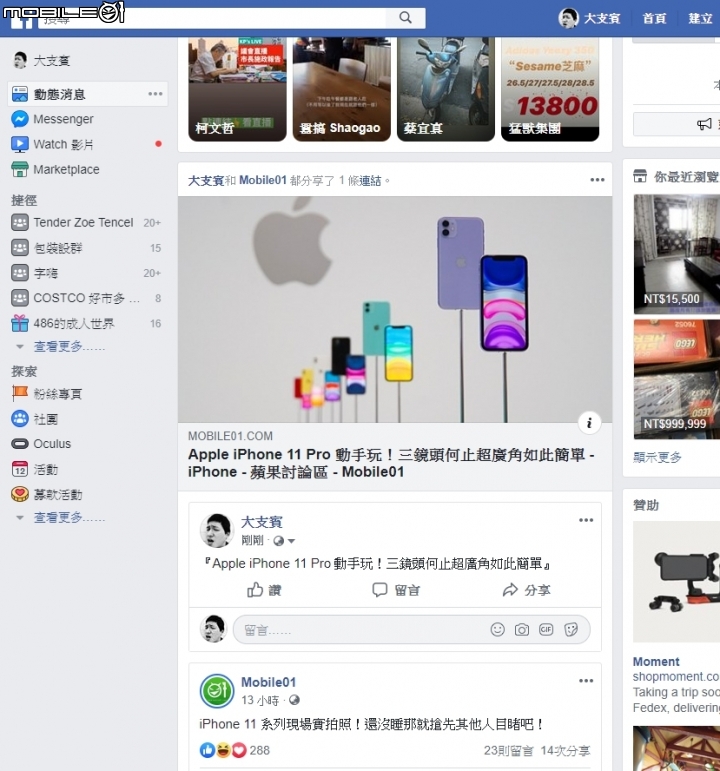Like the 大支賓 post with 讚

point(264,590)
